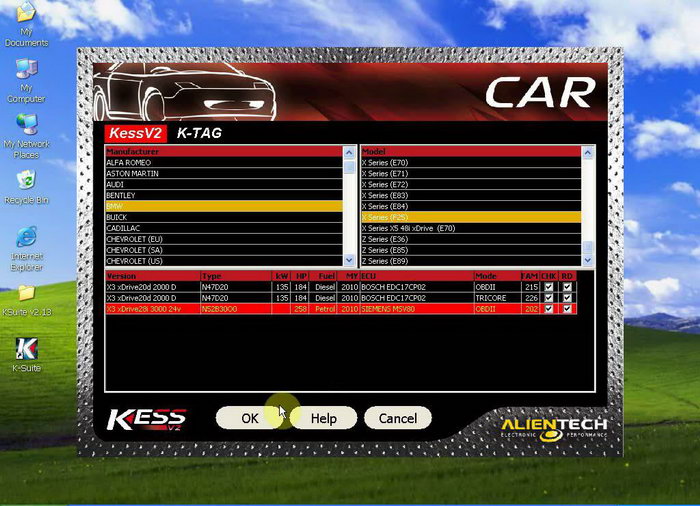700x506 pixels.
Task: Switch to the K-TAG tab
Action: click(x=199, y=133)
